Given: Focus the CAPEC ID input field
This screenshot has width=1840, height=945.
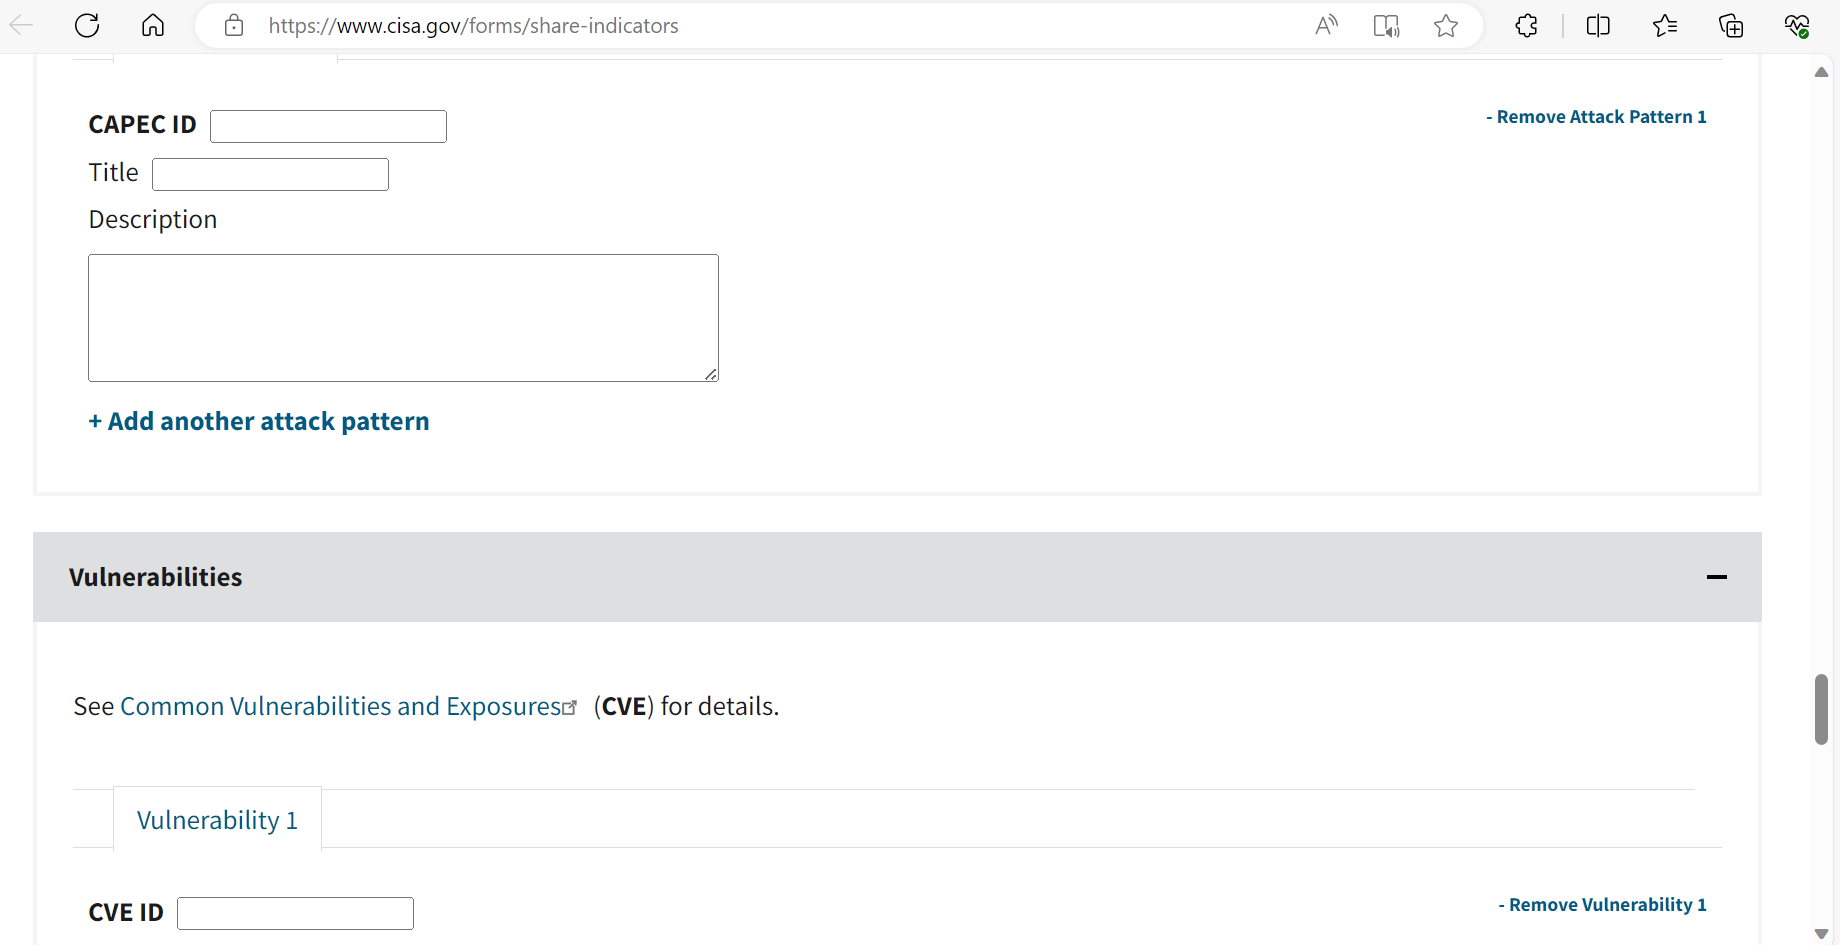Looking at the screenshot, I should pos(328,126).
